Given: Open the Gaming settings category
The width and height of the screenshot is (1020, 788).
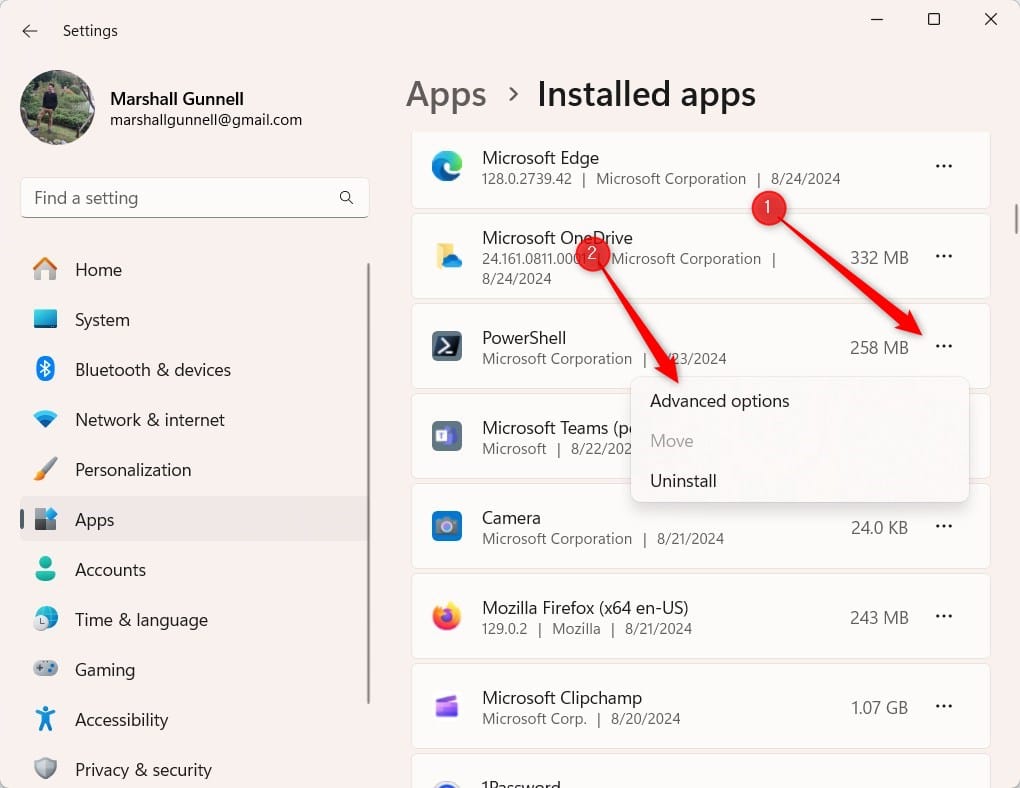Looking at the screenshot, I should [x=105, y=670].
